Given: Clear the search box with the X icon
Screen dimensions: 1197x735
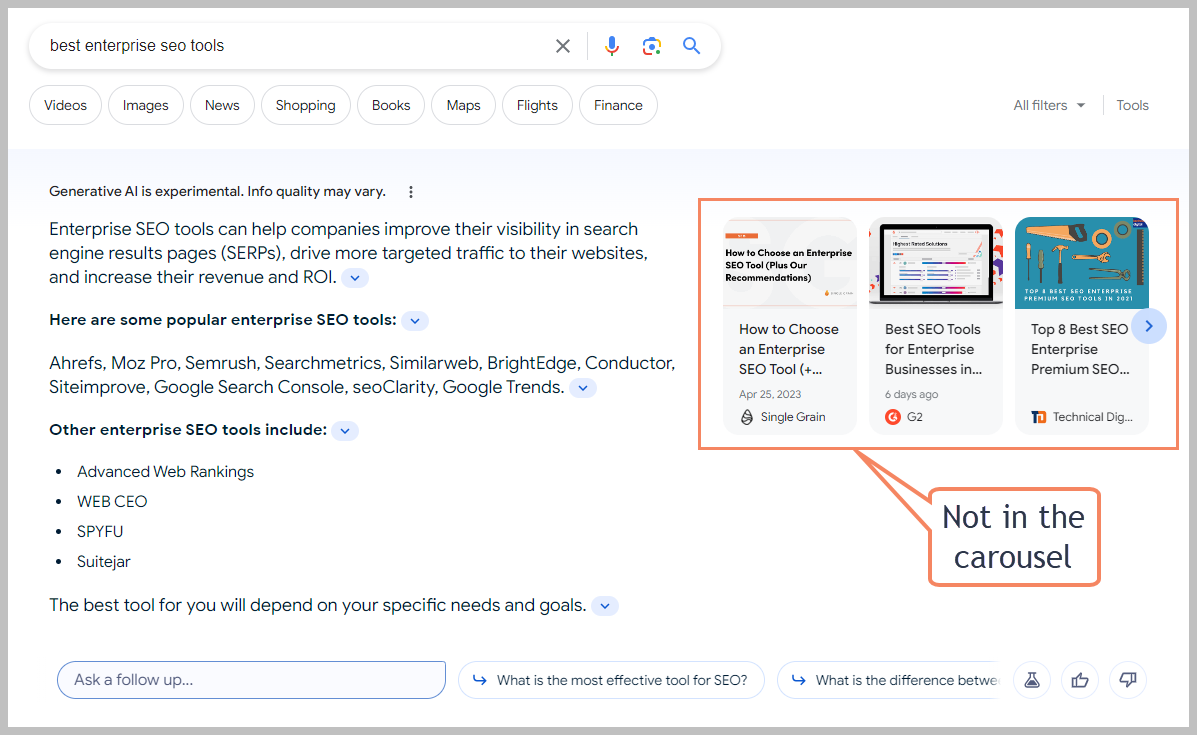Looking at the screenshot, I should pyautogui.click(x=563, y=46).
